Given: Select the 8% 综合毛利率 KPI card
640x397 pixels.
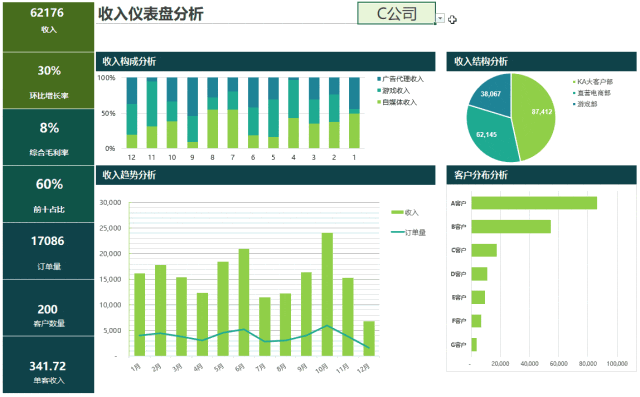Looking at the screenshot, I should (x=49, y=138).
